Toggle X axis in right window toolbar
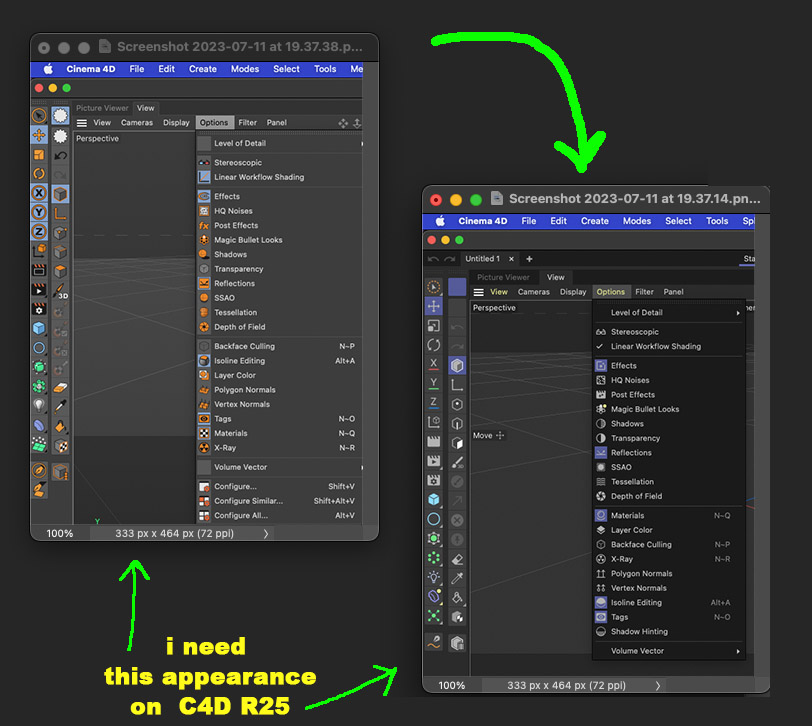Image resolution: width=812 pixels, height=726 pixels. [433, 364]
